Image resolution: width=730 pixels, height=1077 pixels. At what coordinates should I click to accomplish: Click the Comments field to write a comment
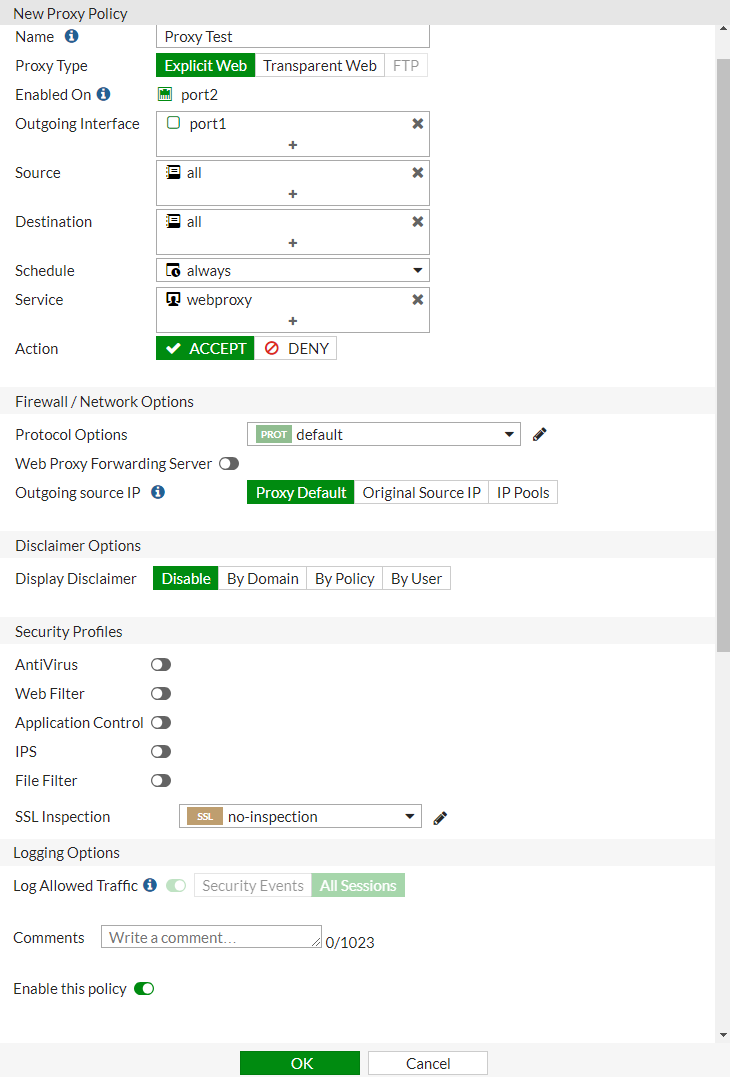pos(210,936)
